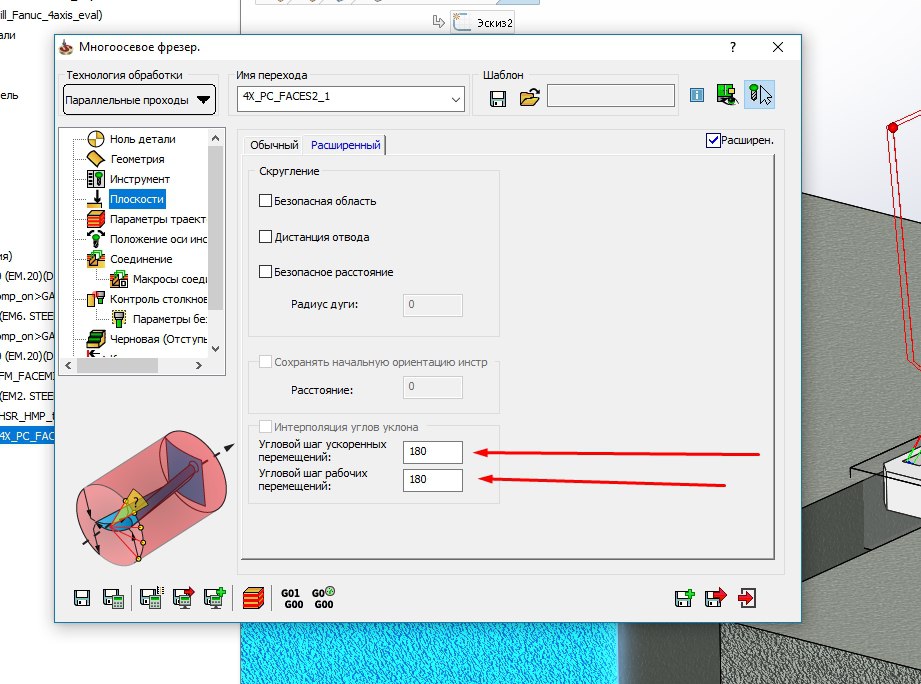
Task: Select Ноль детали in the tree
Action: tap(143, 139)
